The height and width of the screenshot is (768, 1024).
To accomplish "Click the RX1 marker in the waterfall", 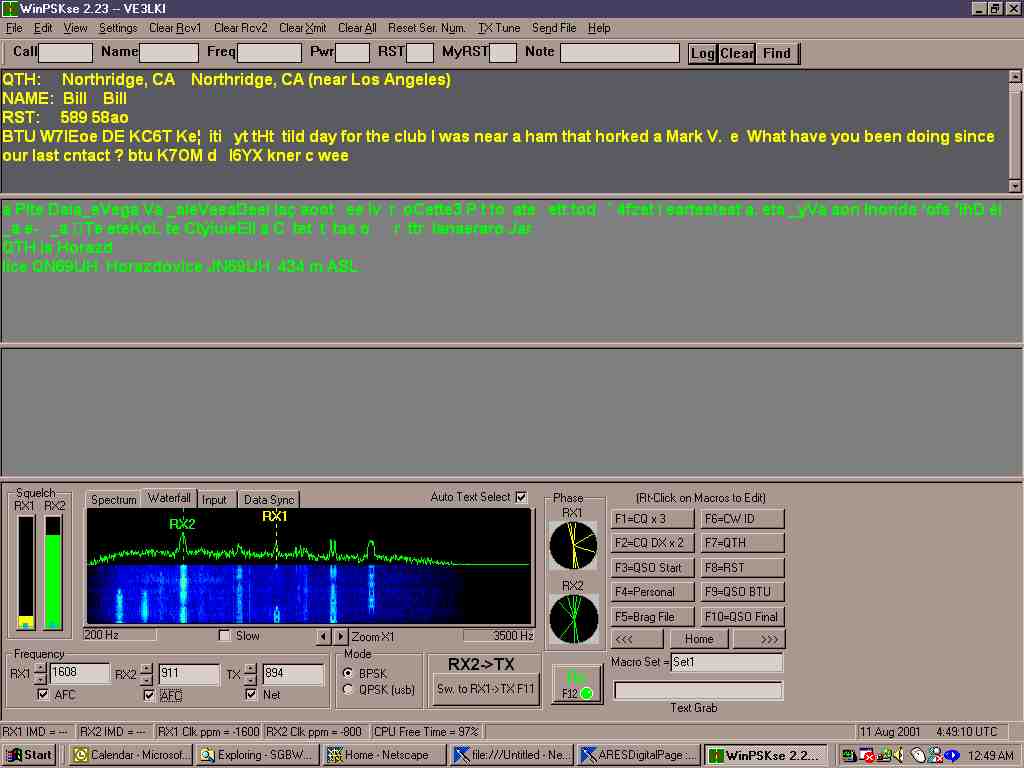I will tap(275, 516).
